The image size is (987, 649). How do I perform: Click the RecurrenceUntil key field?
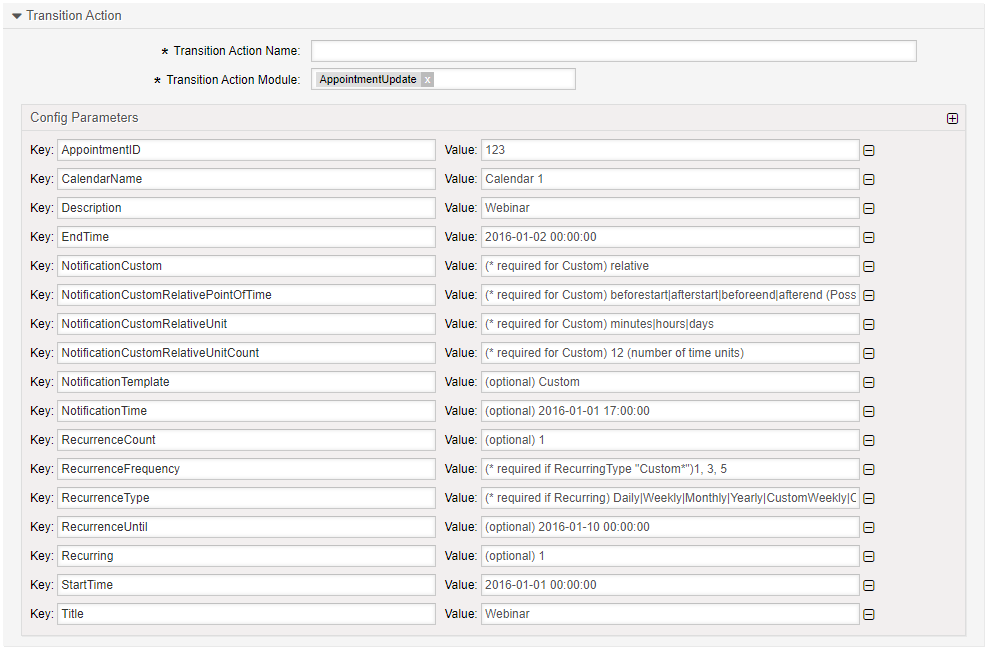[x=245, y=527]
